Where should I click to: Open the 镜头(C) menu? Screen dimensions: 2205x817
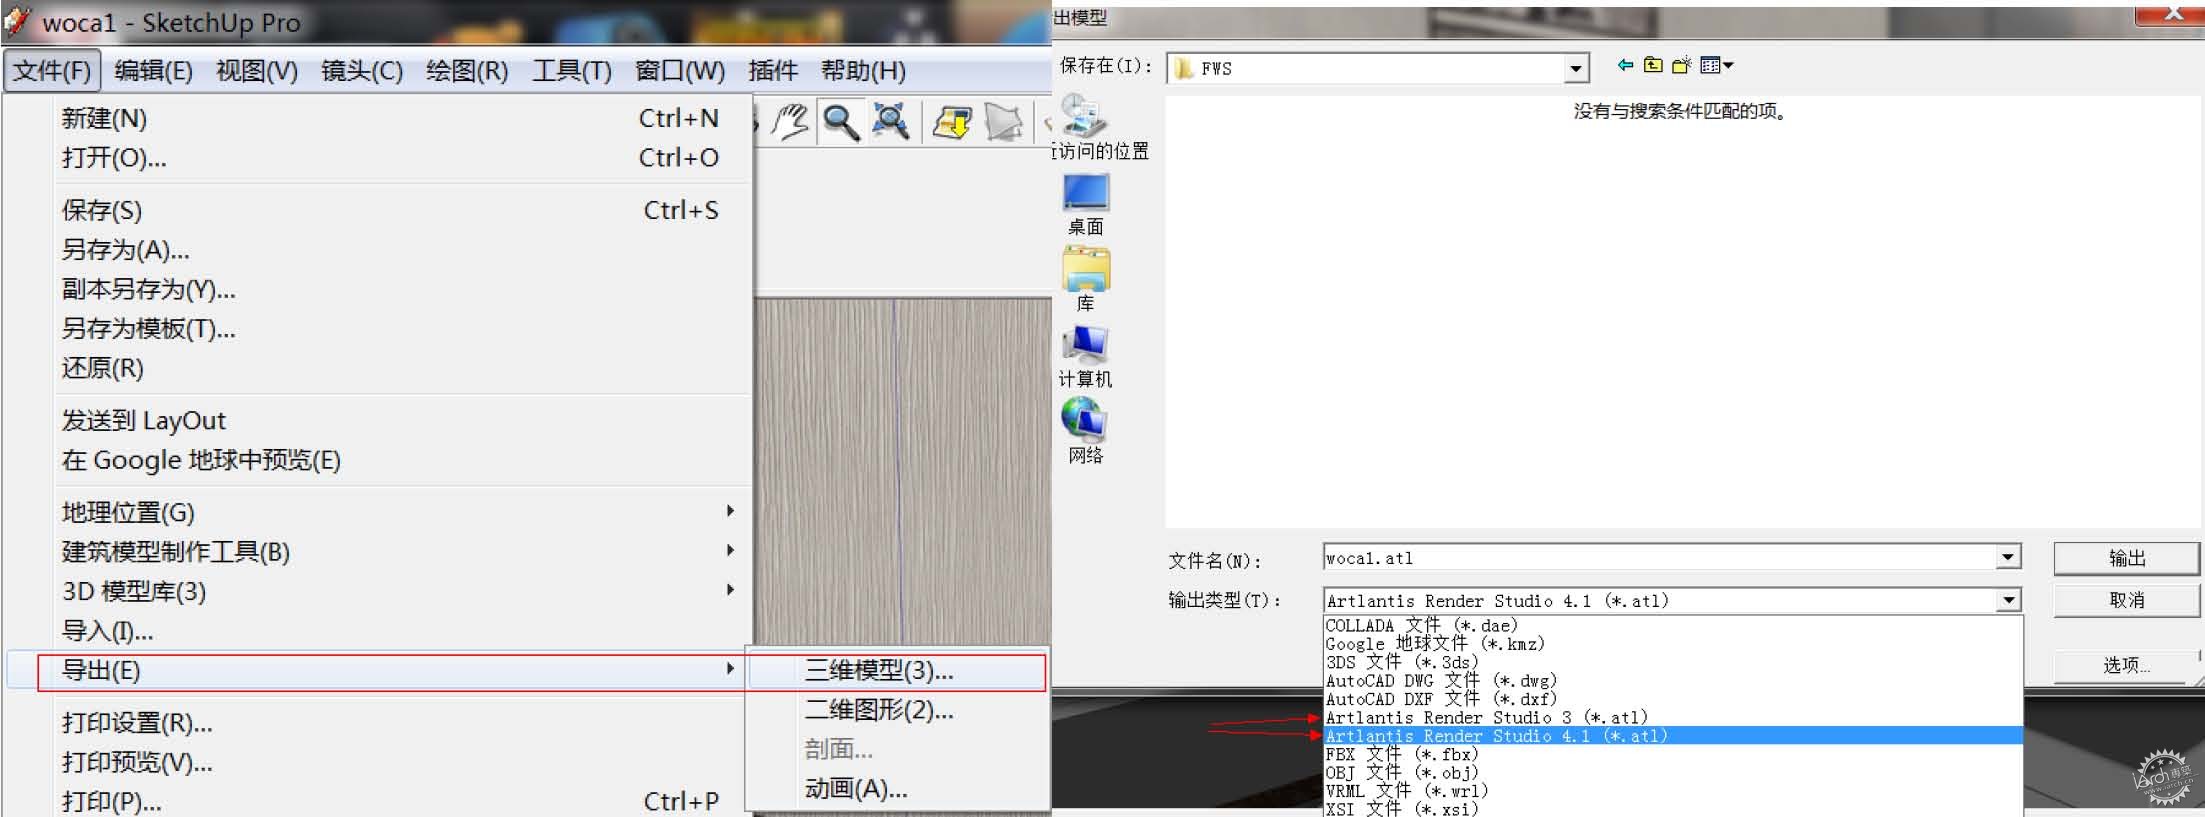tap(361, 71)
